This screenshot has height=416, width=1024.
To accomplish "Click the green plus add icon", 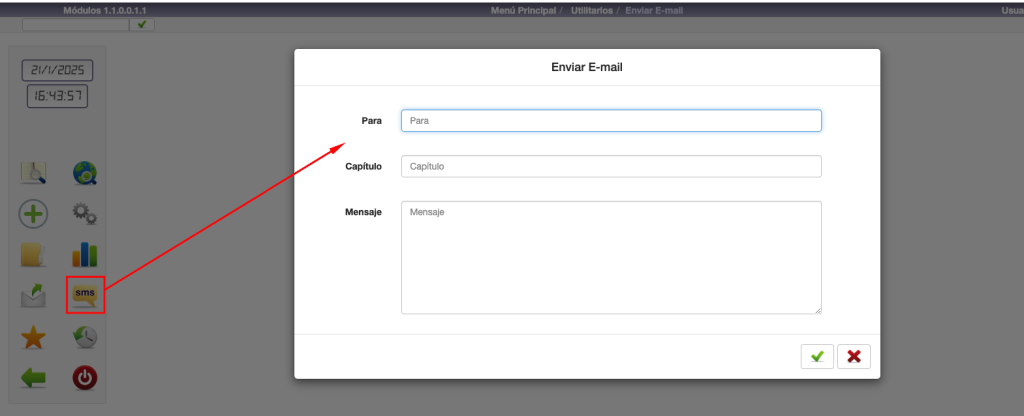I will (34, 214).
